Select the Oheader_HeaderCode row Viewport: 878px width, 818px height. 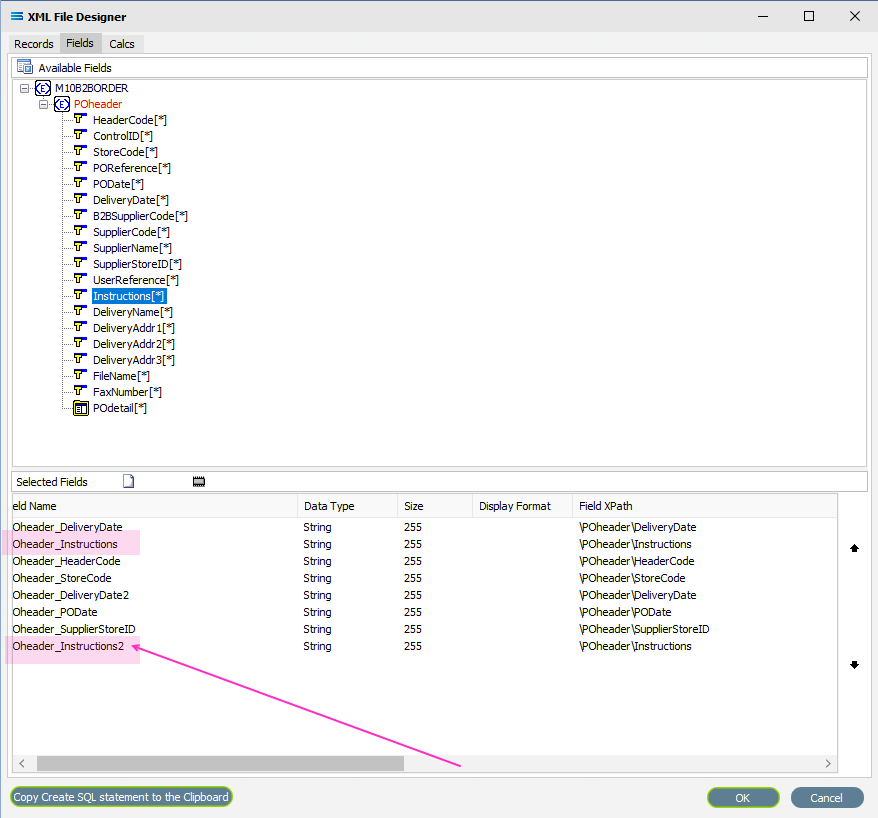coord(424,561)
